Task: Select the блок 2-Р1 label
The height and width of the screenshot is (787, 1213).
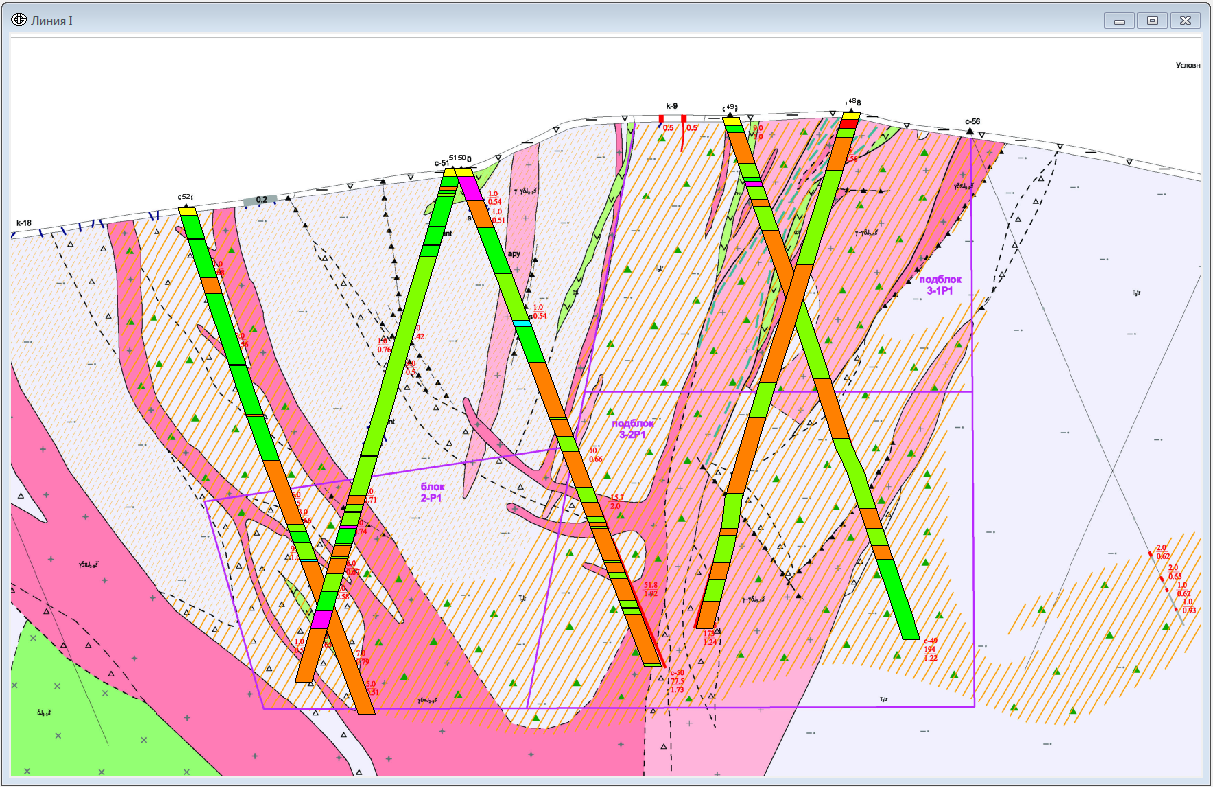Action: [x=433, y=491]
